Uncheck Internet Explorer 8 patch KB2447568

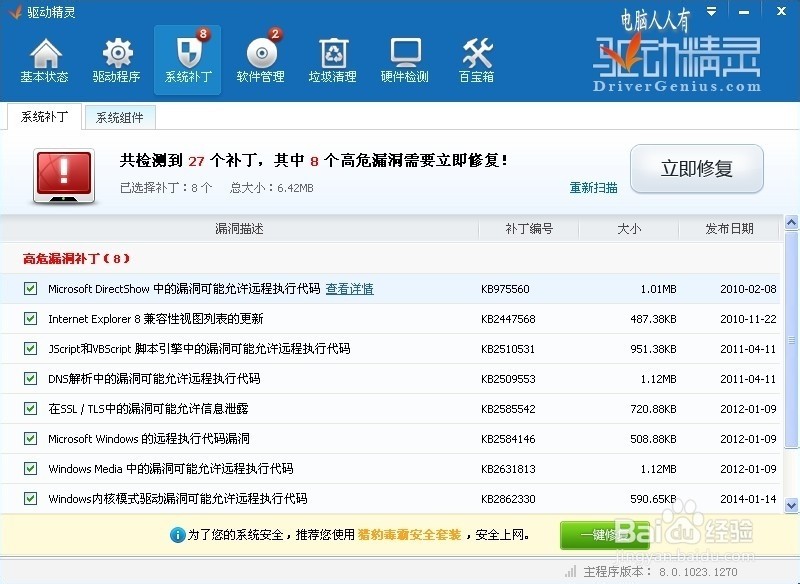click(31, 319)
